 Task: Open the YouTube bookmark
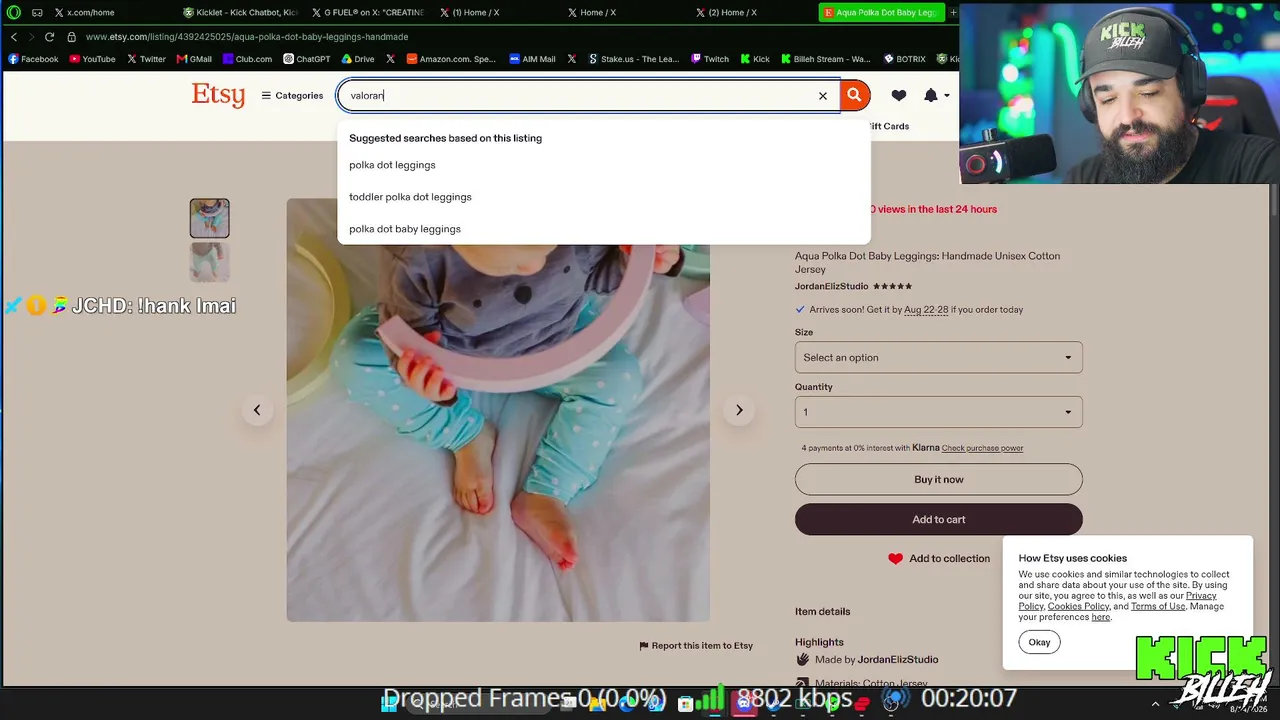coord(92,59)
